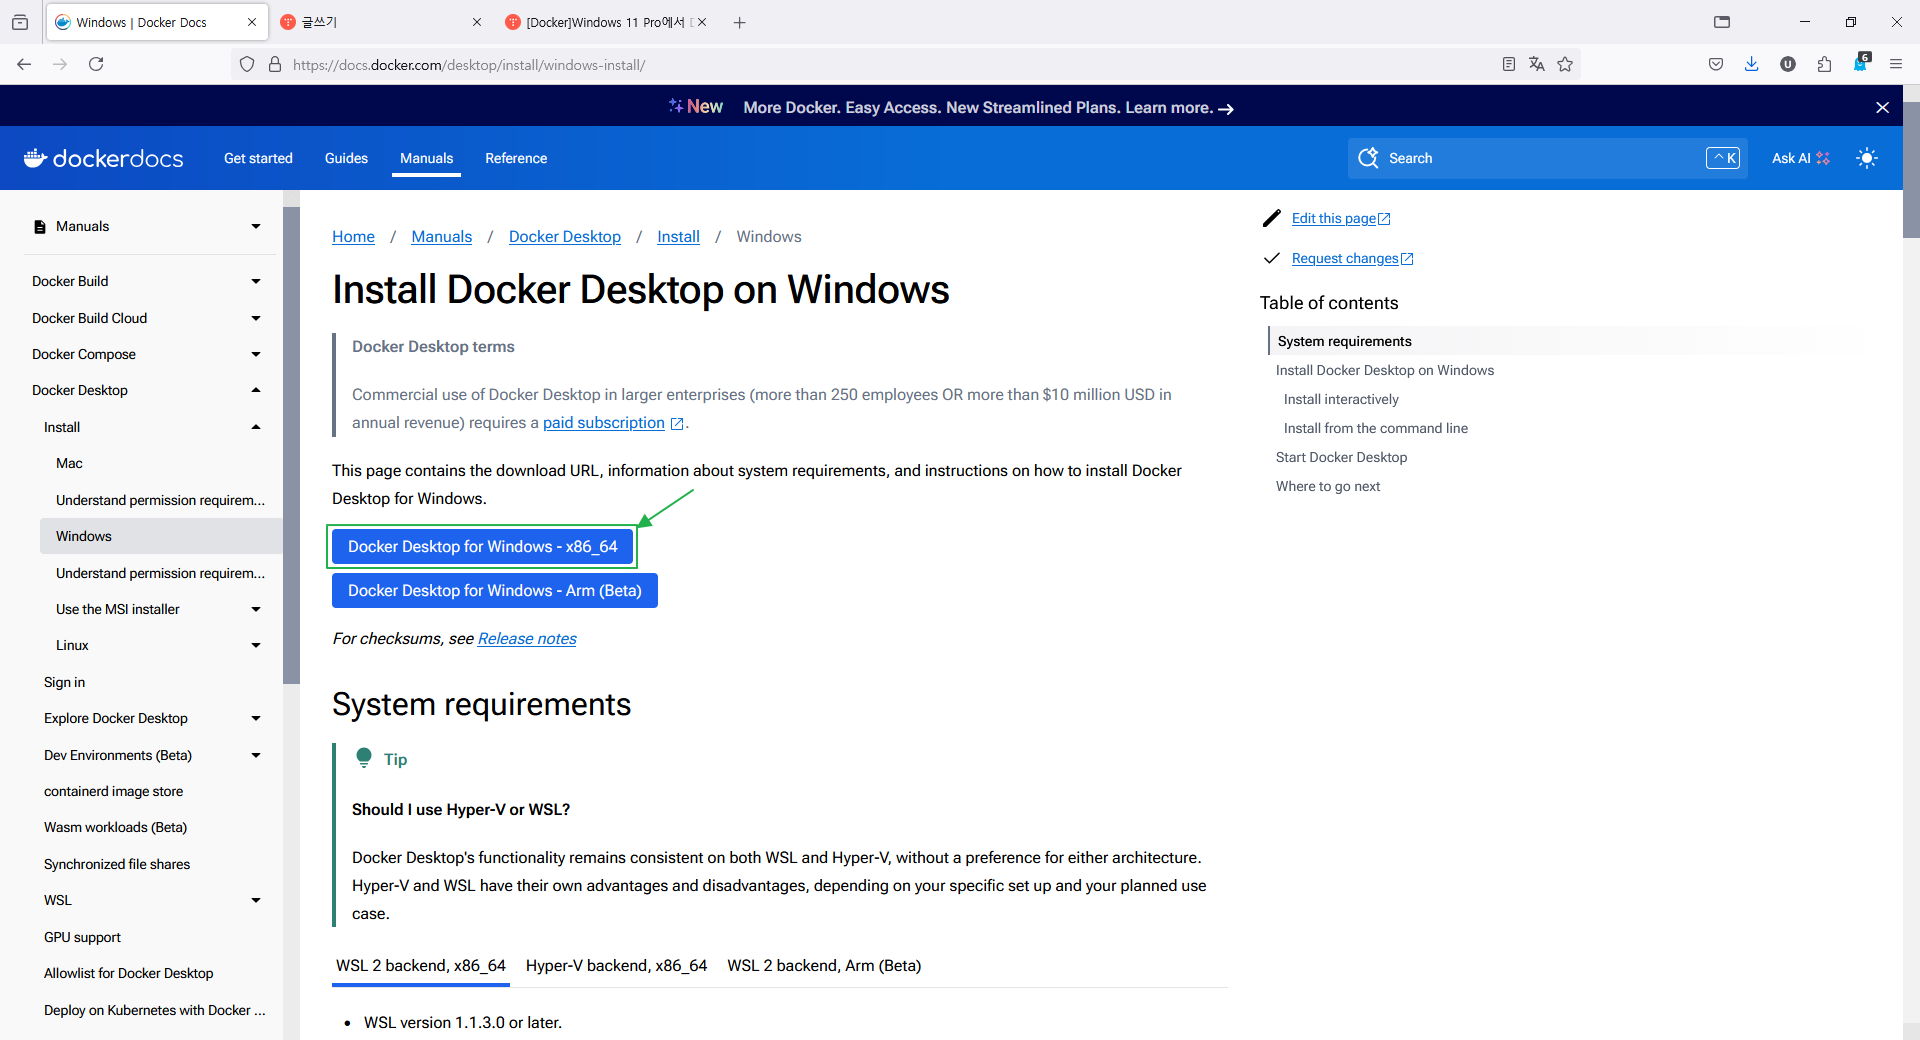
Task: Open GPU support sidebar item
Action: point(82,937)
